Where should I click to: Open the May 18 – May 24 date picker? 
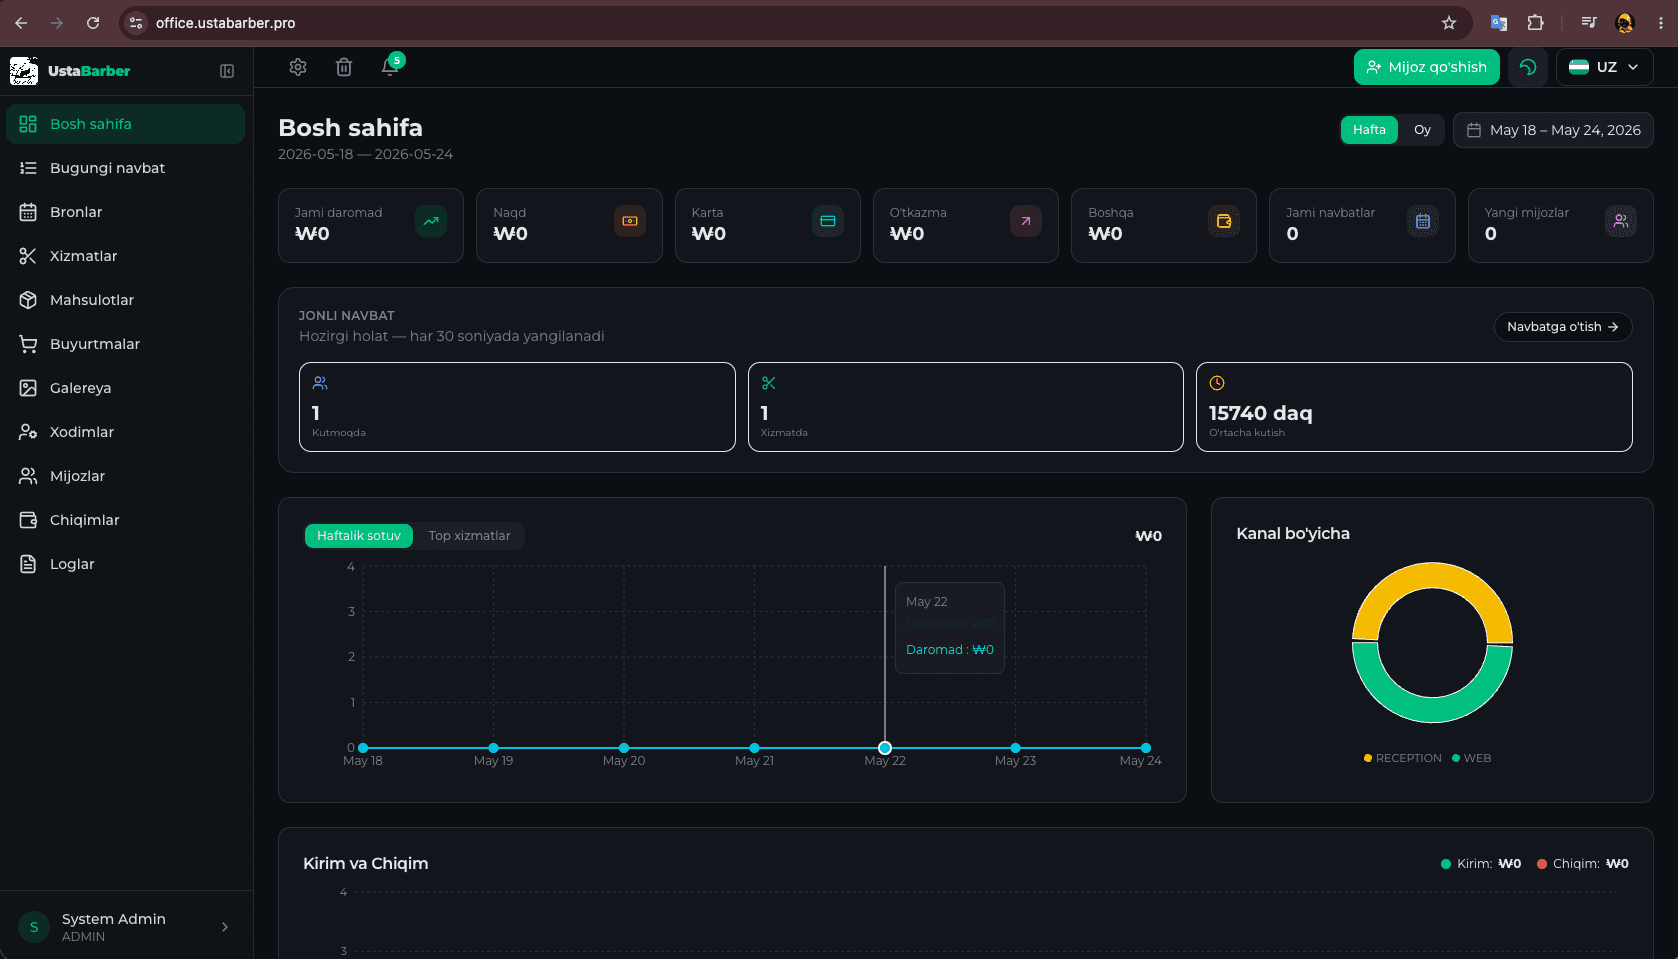tap(1553, 130)
